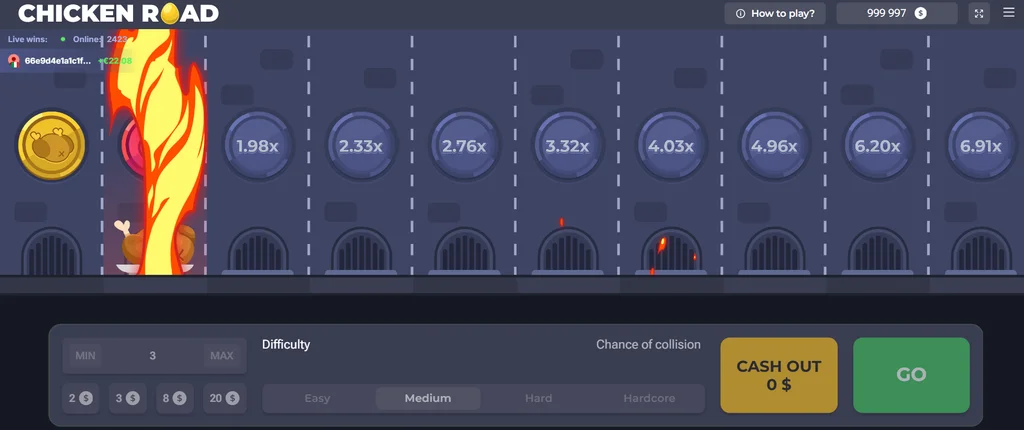Image resolution: width=1024 pixels, height=430 pixels.
Task: Click the bet amount field showing 3
Action: pyautogui.click(x=154, y=356)
